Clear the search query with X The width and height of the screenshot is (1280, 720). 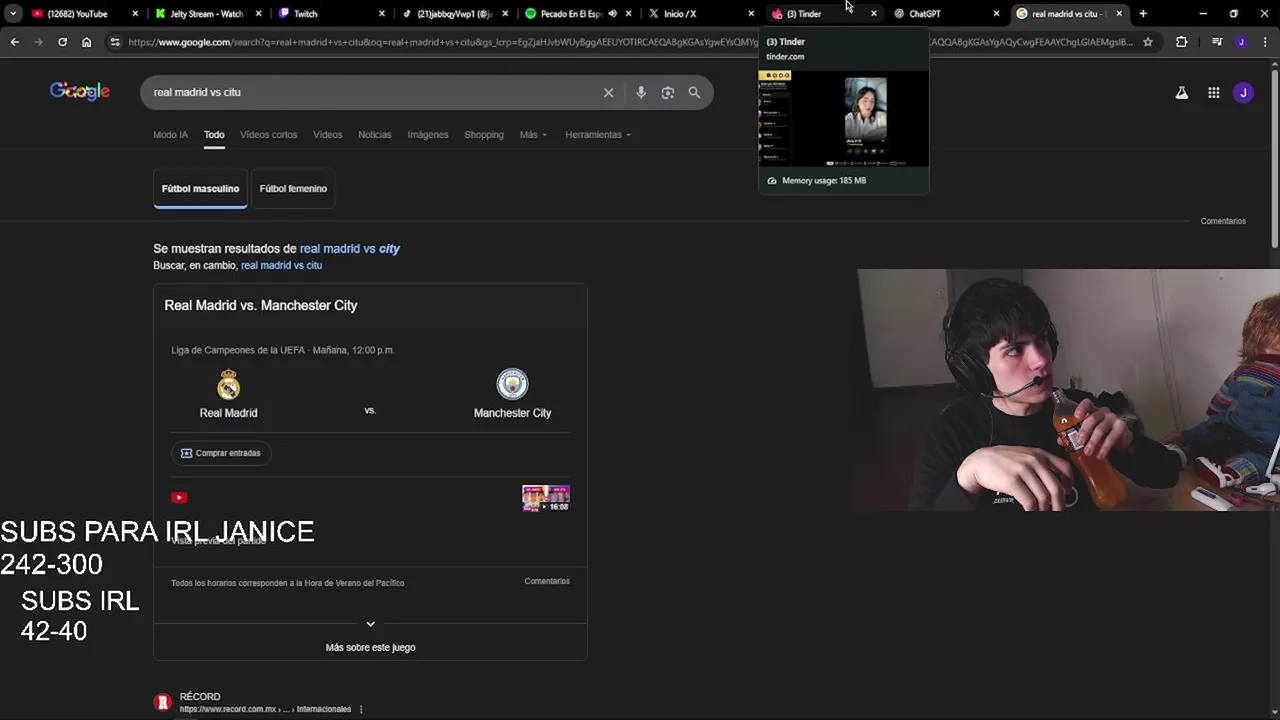pos(608,92)
